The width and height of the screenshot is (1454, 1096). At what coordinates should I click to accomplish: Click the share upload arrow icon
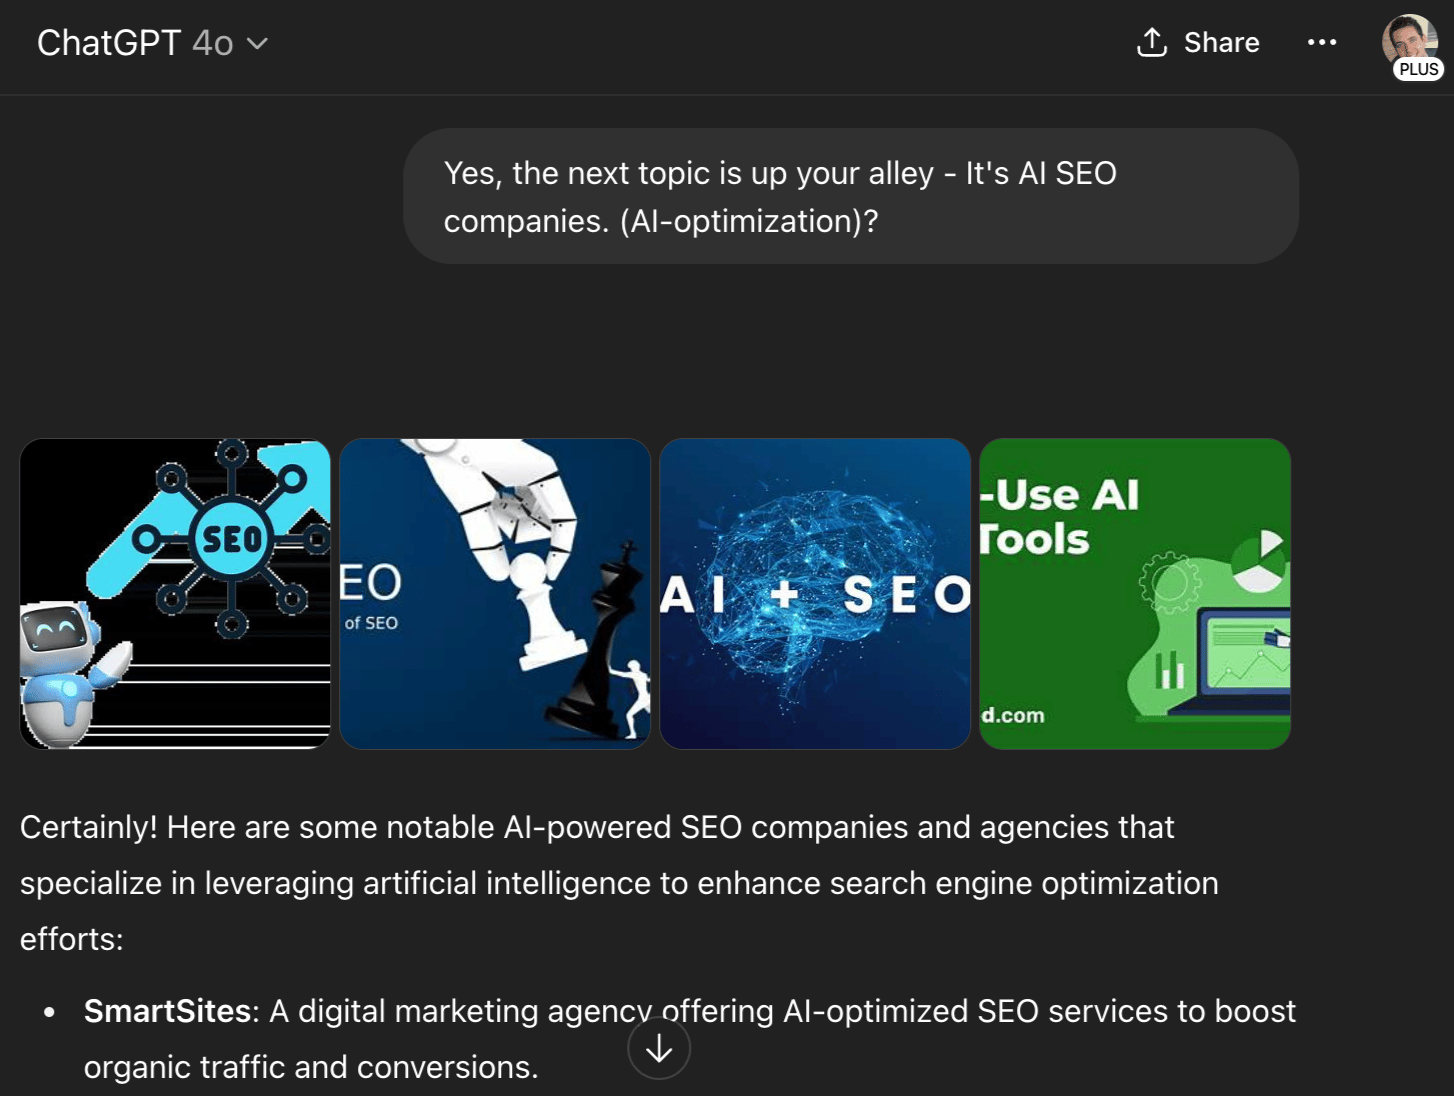[x=1152, y=42]
